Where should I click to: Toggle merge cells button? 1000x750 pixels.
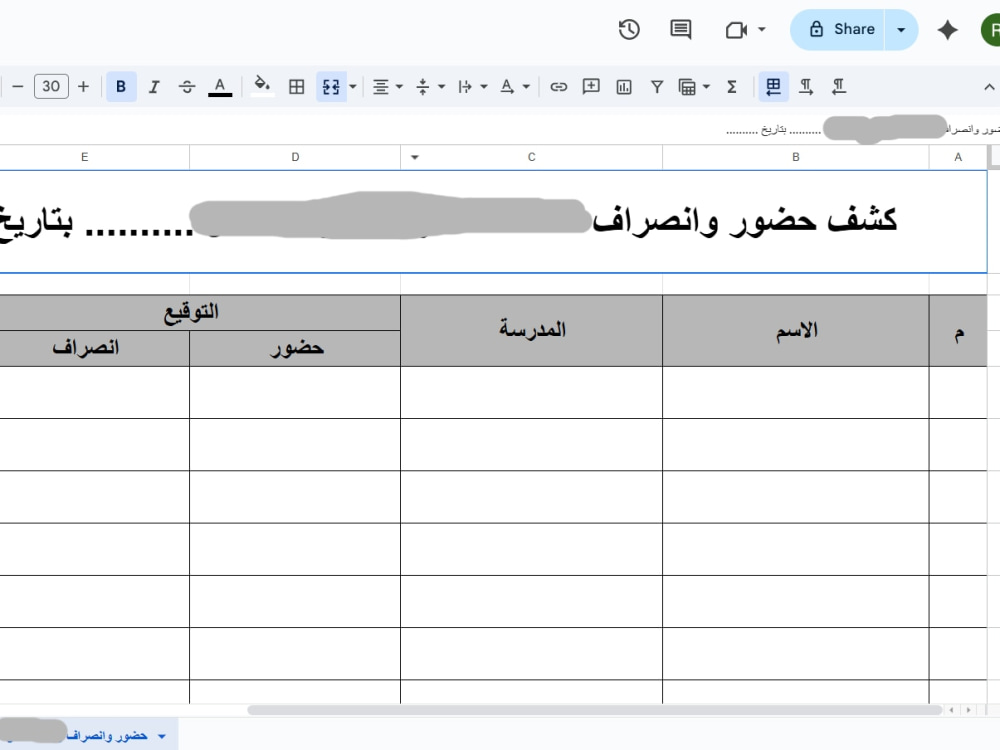pyautogui.click(x=331, y=86)
